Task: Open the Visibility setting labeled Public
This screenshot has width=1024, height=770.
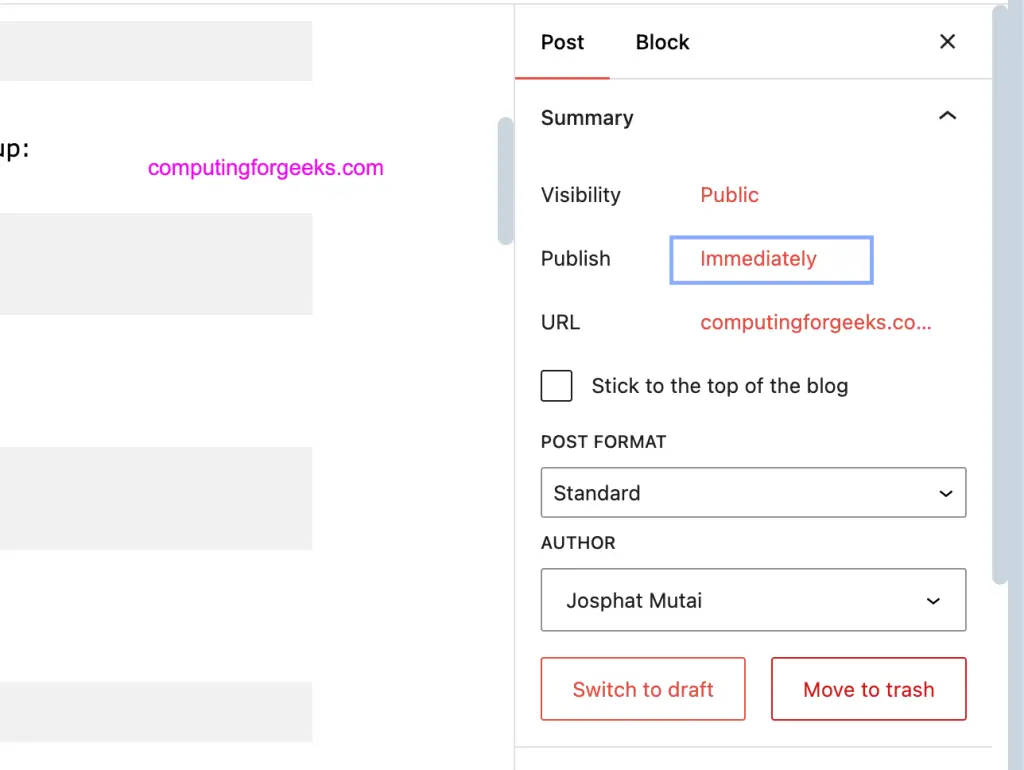Action: tap(729, 195)
